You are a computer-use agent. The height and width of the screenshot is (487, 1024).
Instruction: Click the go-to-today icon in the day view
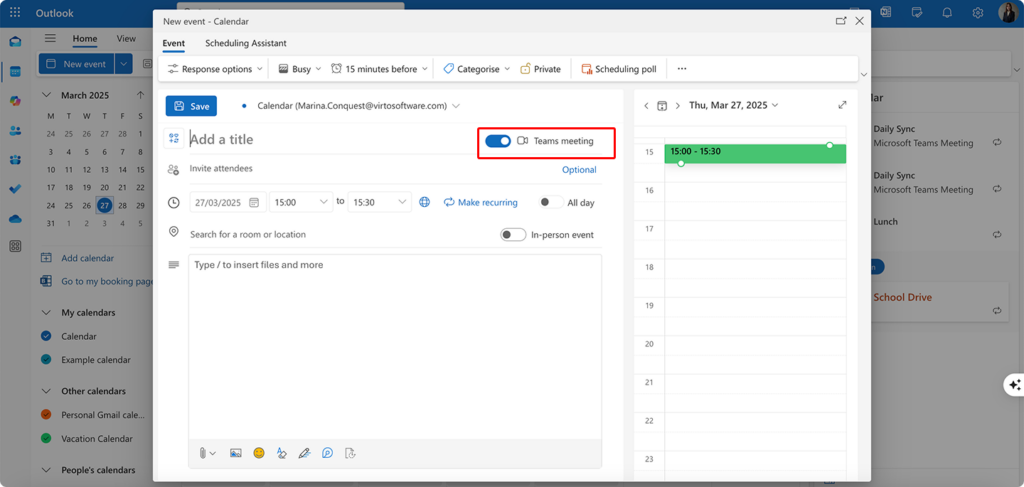click(662, 105)
